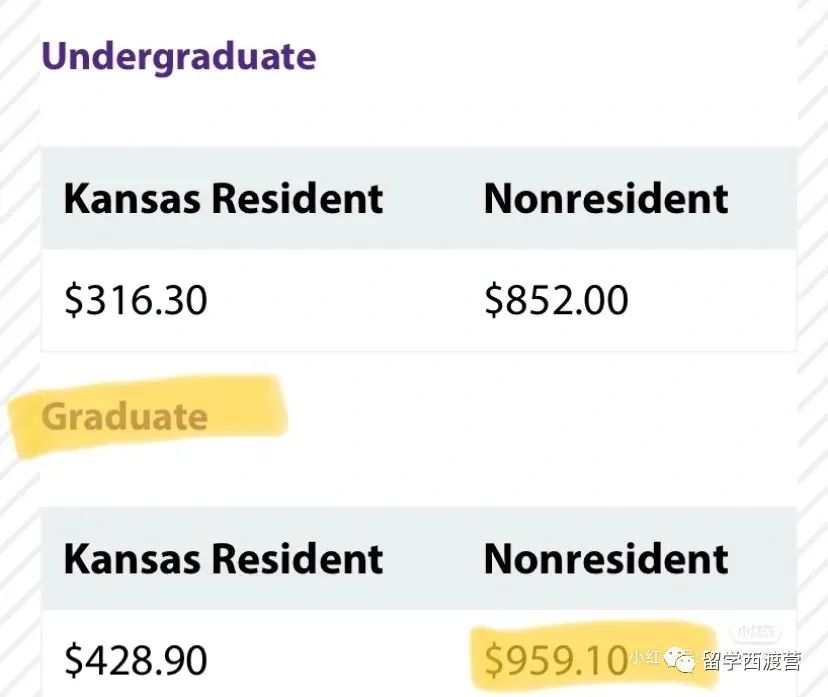Click the highlighted Graduate section heading
Viewport: 828px width, 697px height.
point(125,417)
